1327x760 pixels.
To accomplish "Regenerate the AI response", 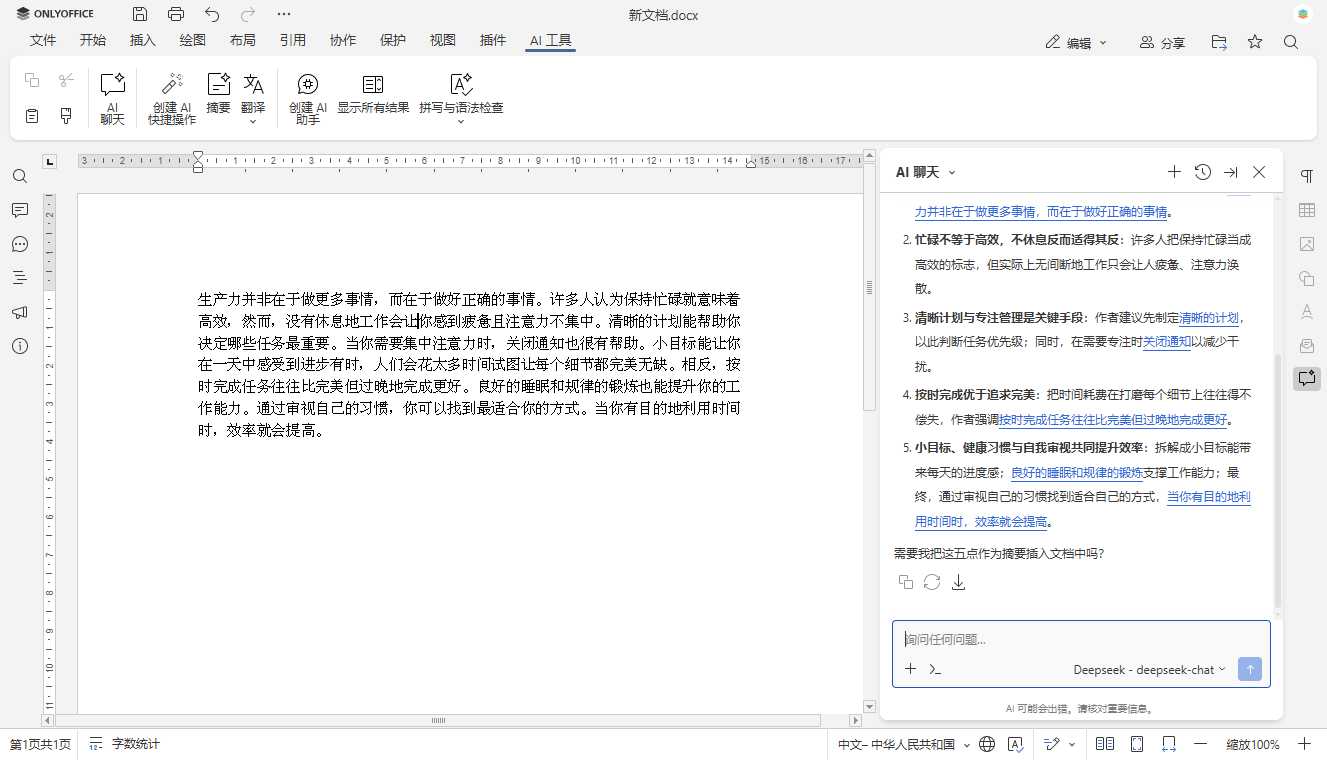I will coord(932,582).
